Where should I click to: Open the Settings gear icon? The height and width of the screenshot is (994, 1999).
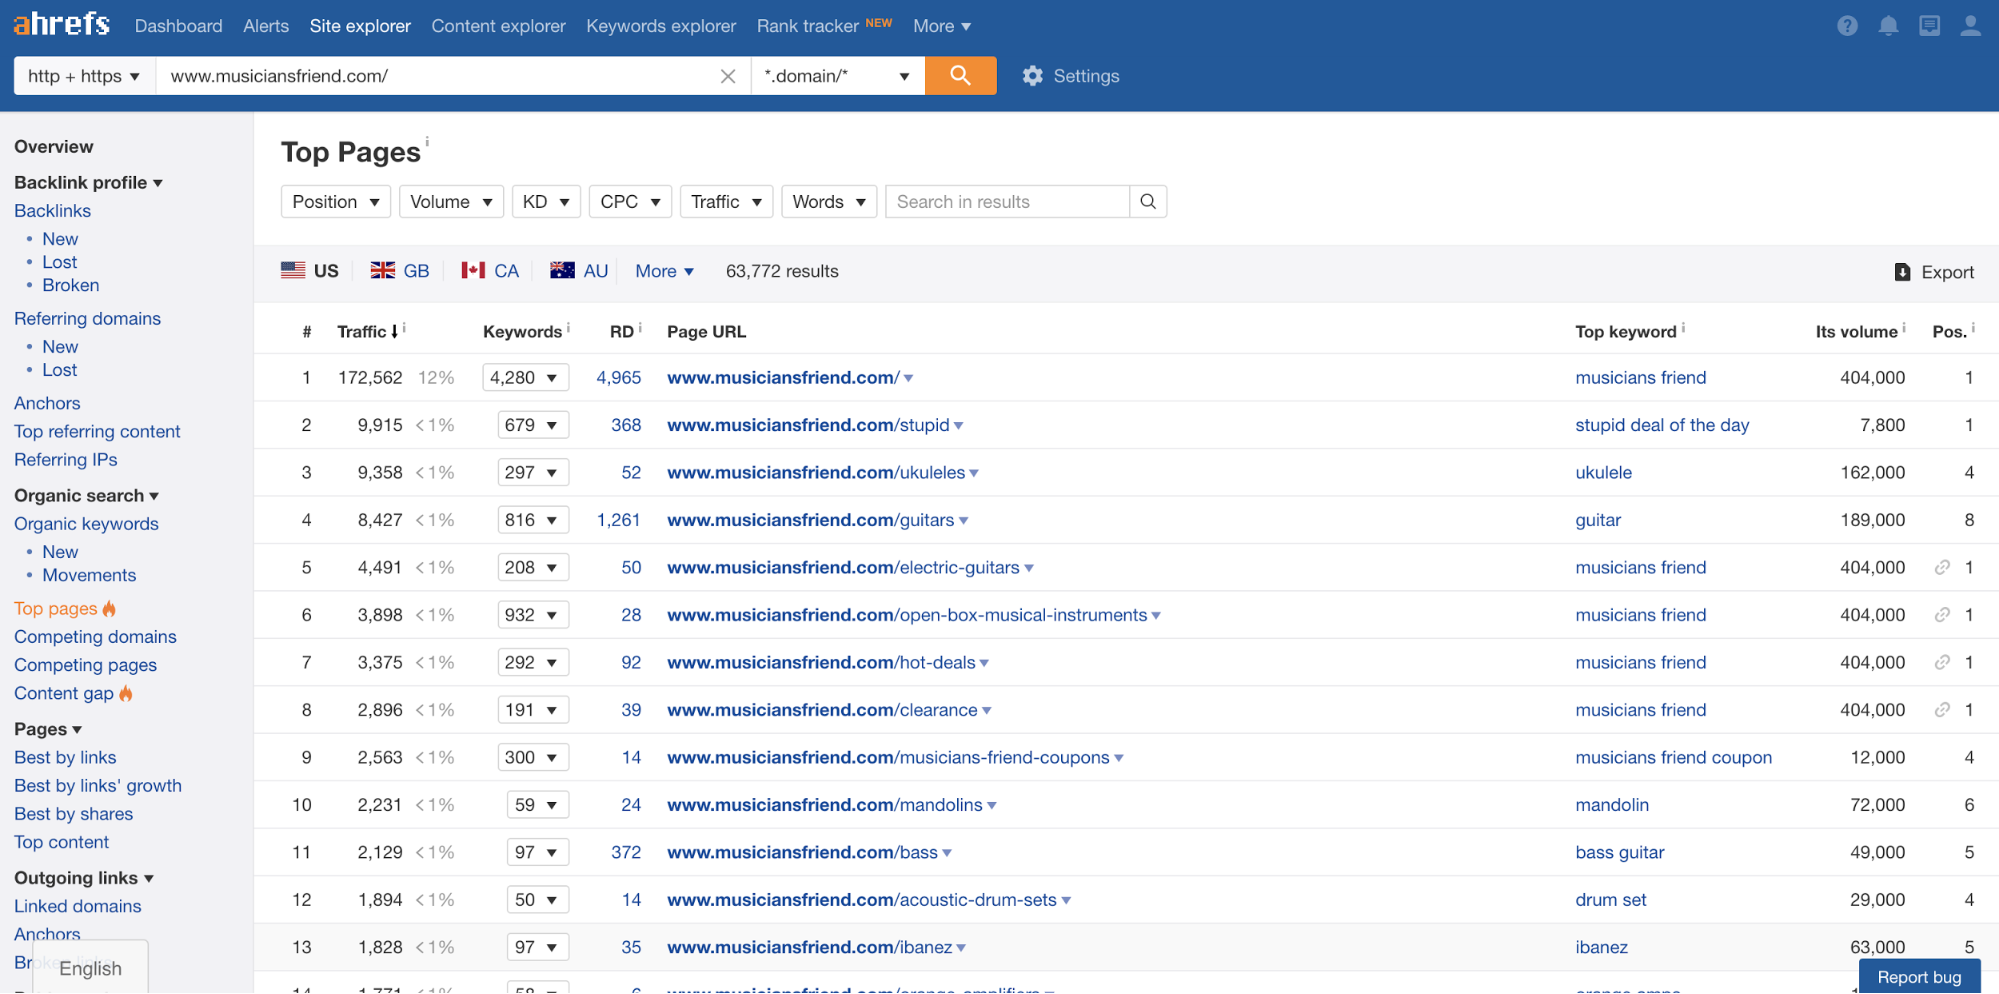coord(1033,76)
